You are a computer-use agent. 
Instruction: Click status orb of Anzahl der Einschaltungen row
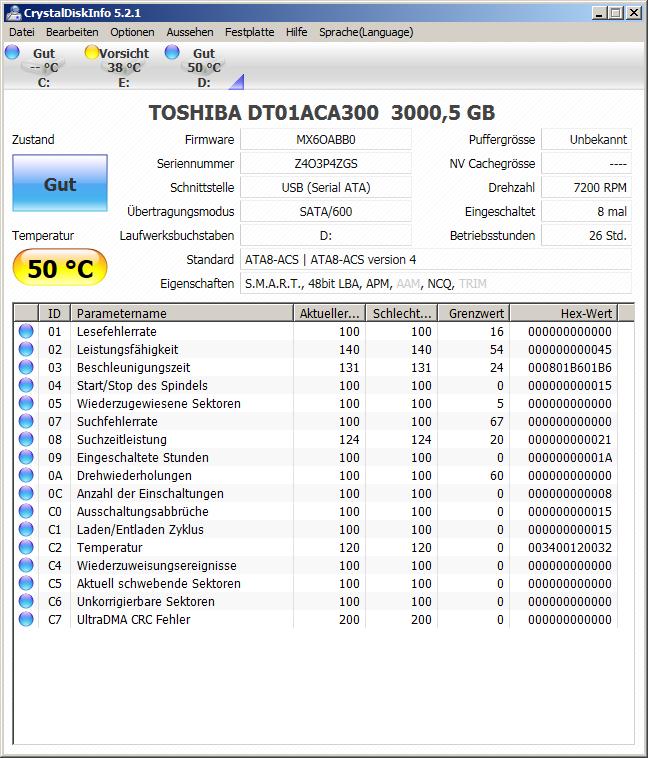pos(26,493)
